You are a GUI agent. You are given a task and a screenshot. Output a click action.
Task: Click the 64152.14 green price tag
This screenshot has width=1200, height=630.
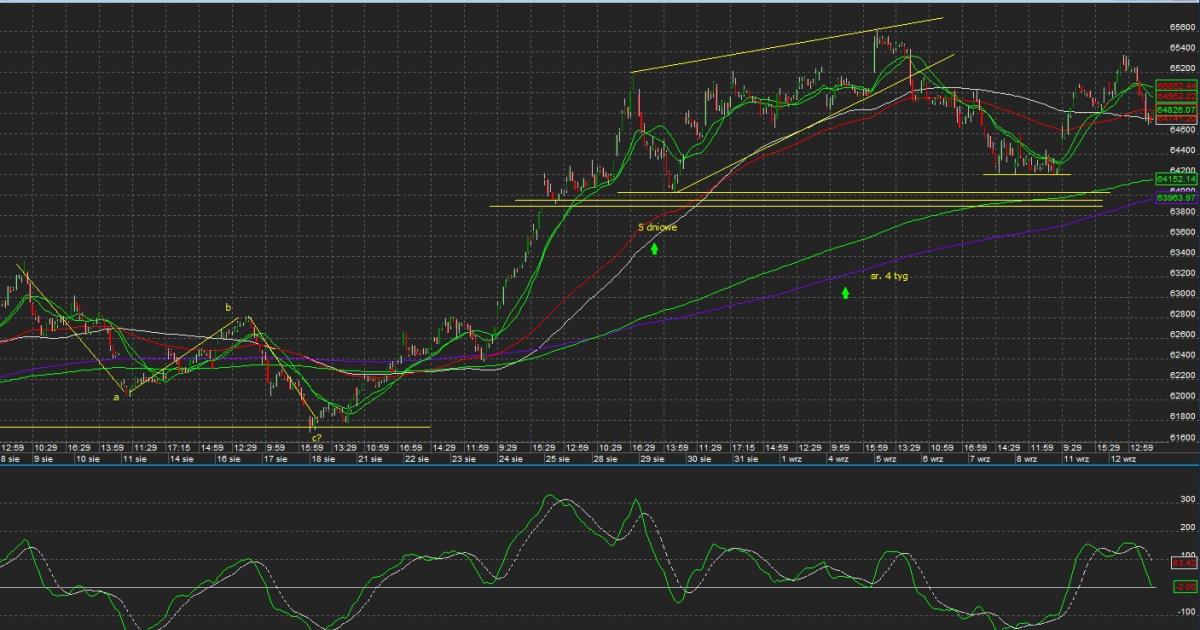[x=1176, y=179]
